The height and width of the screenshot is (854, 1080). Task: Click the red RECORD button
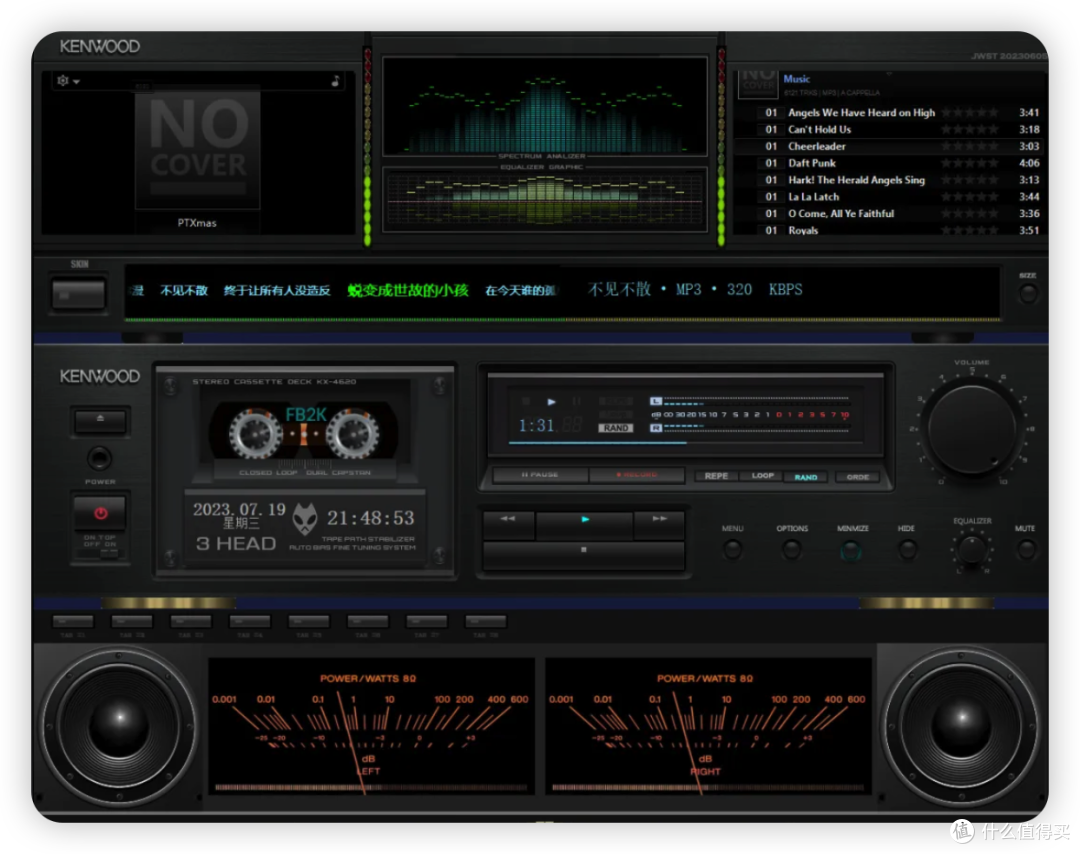637,475
